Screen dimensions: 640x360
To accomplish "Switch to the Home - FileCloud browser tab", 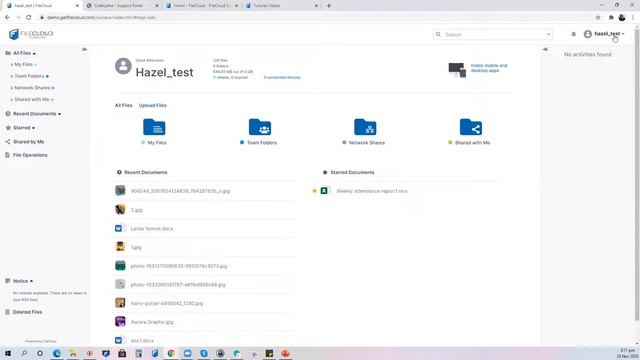I will pos(202,6).
